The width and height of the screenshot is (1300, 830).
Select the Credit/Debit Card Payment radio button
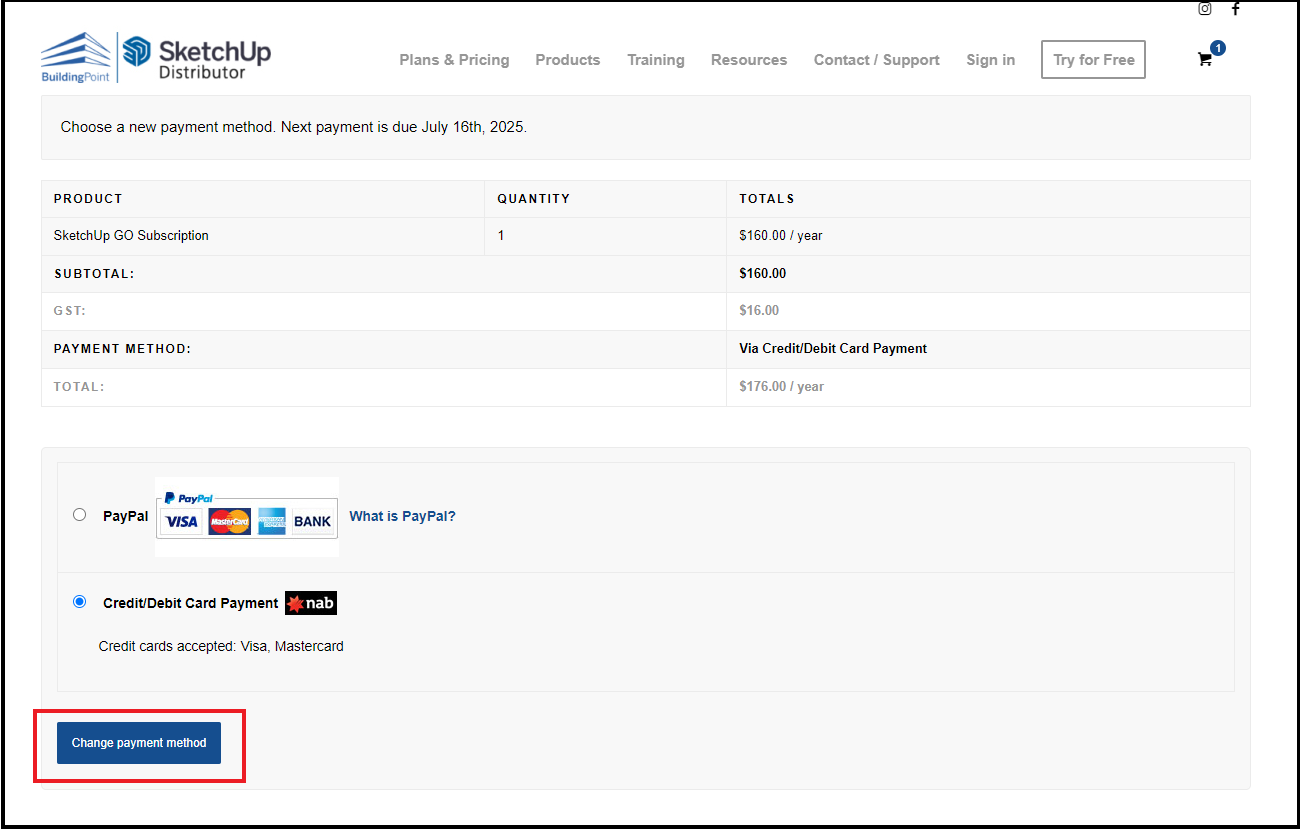(x=80, y=602)
